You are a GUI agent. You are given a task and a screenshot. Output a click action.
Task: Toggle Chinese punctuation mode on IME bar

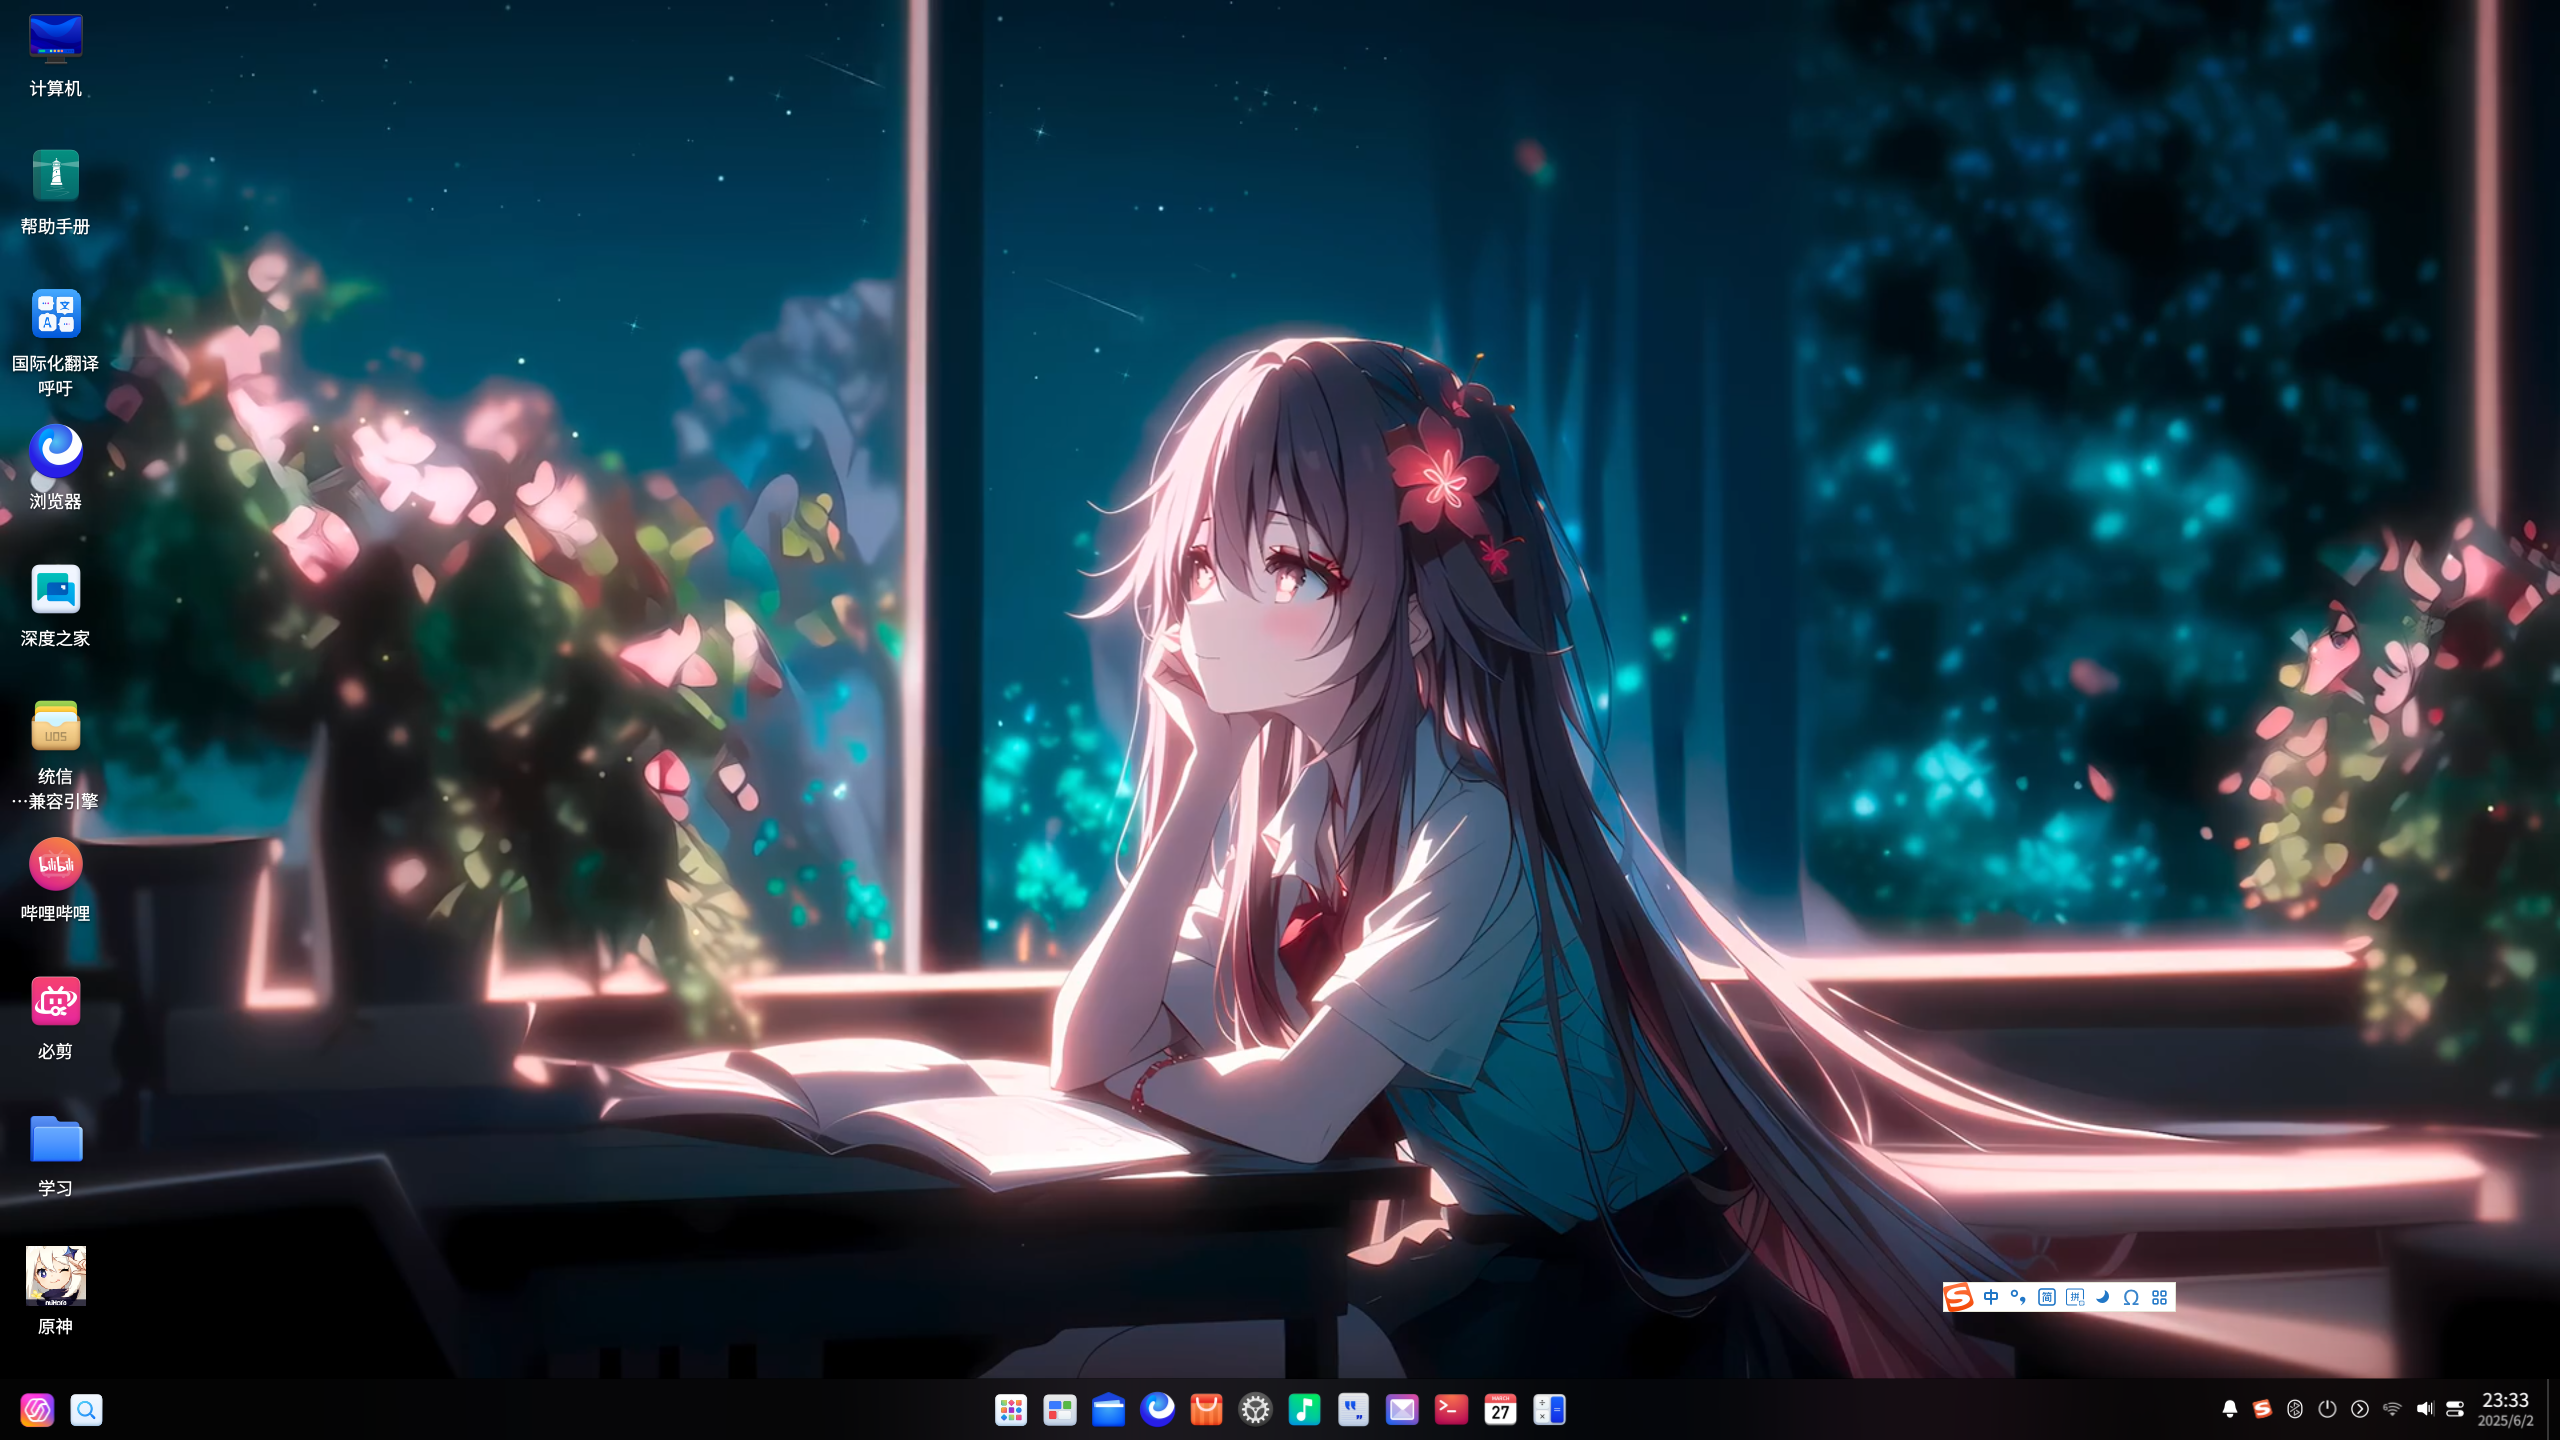pos(2019,1297)
